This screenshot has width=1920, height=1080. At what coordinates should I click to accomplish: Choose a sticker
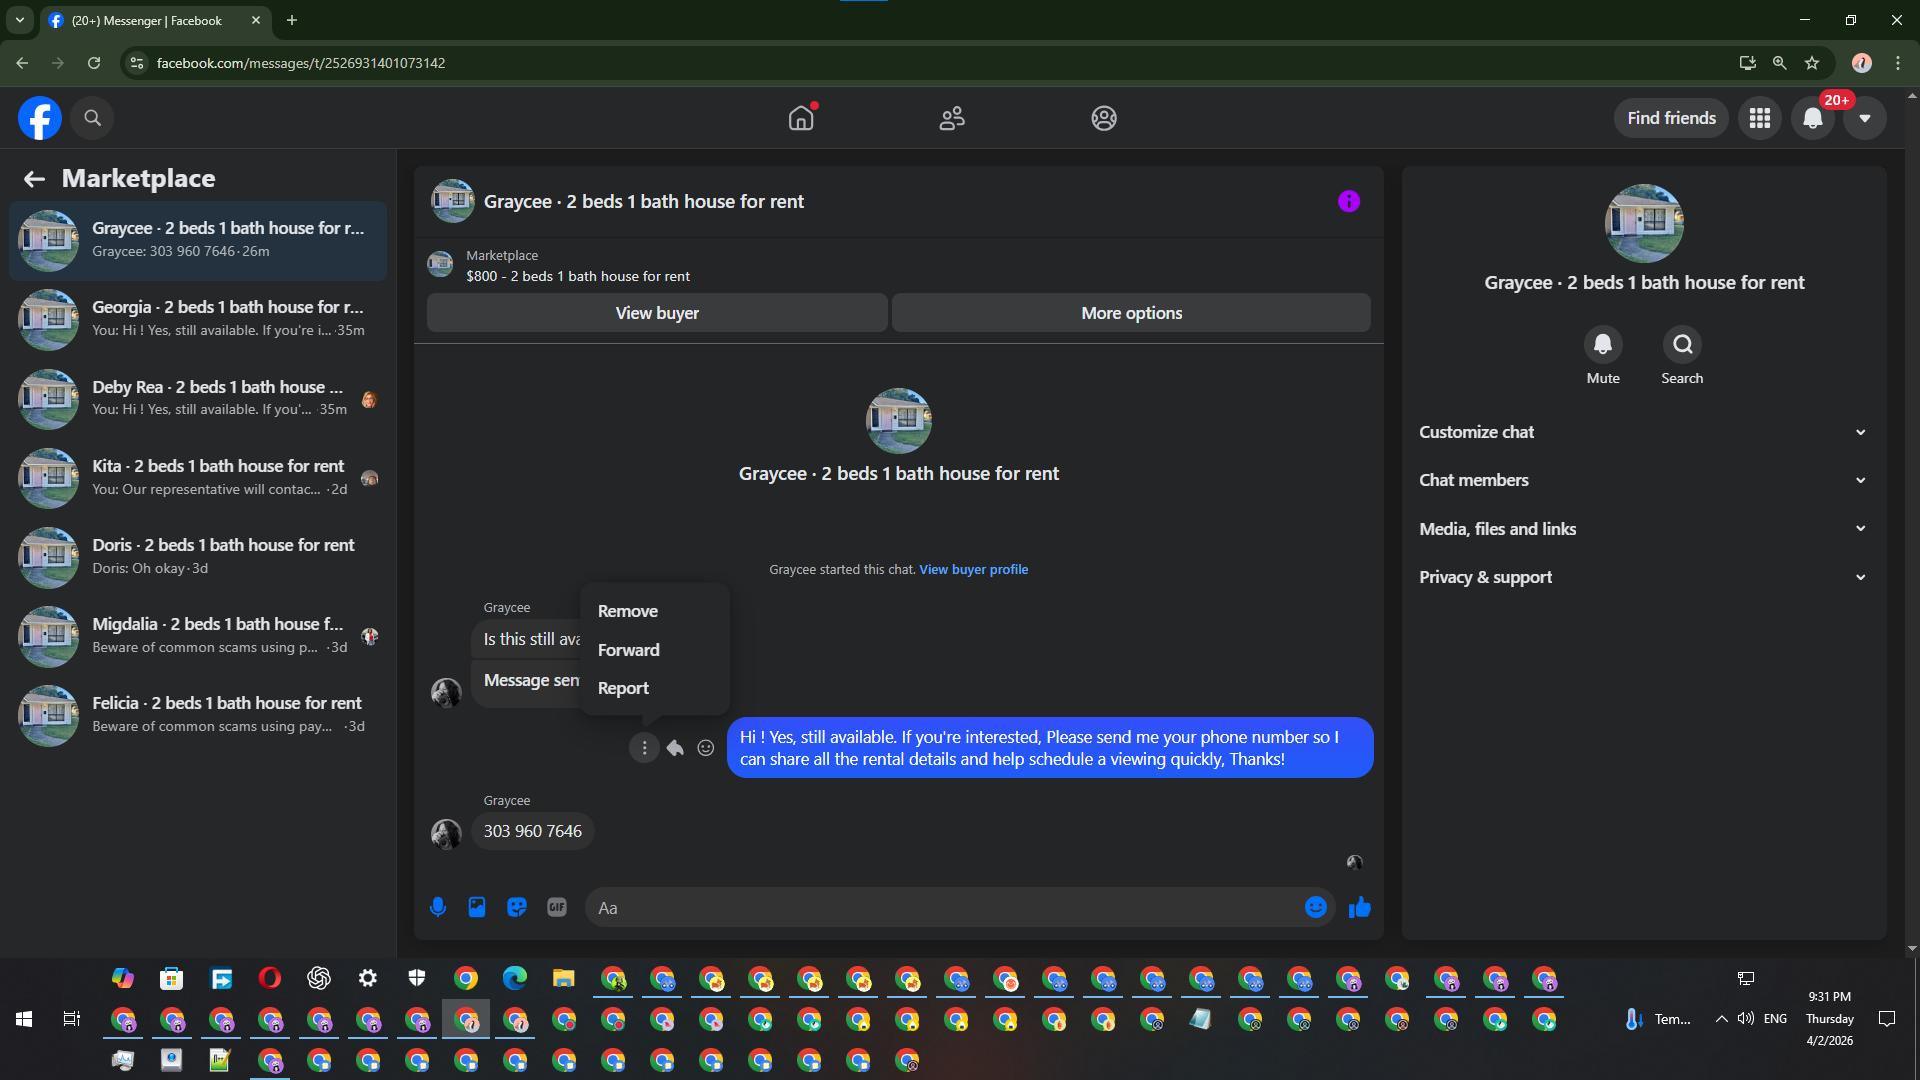tap(517, 907)
